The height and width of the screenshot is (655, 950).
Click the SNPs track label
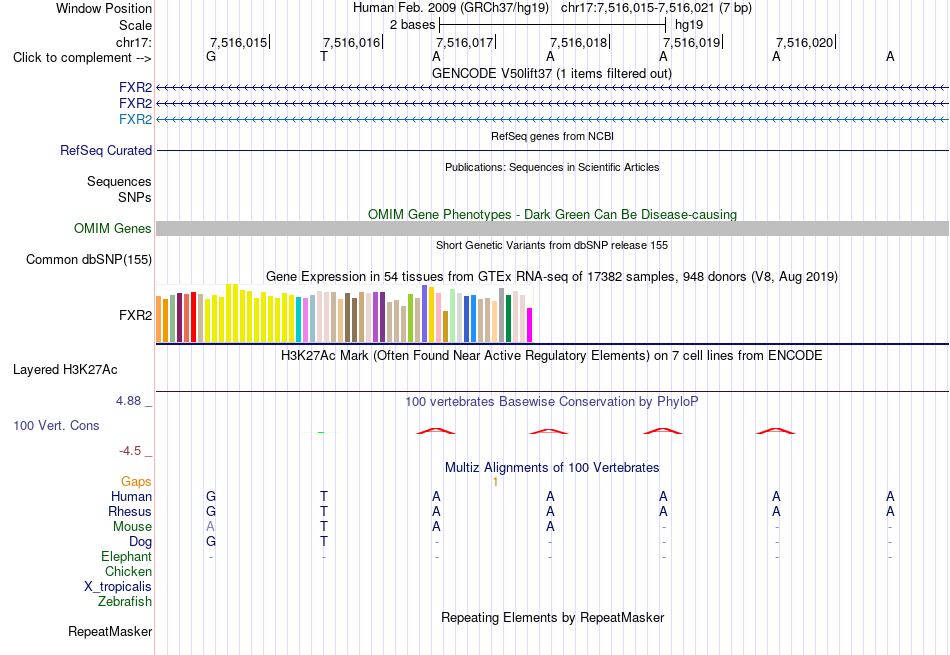tap(135, 198)
